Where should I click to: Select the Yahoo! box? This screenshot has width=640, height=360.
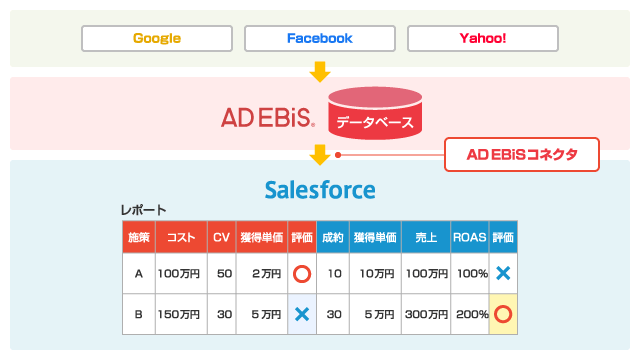(x=482, y=38)
